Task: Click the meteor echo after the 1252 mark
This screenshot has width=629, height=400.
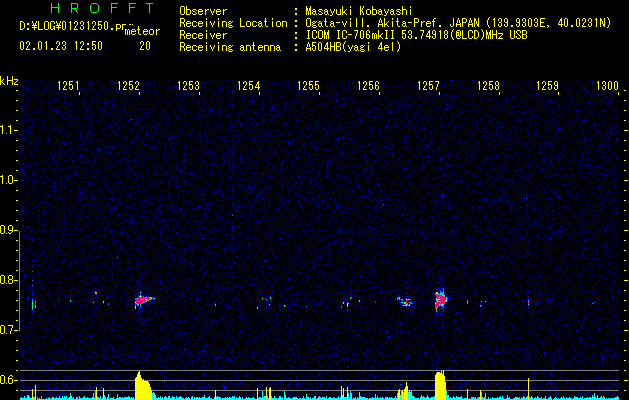Action: (144, 300)
